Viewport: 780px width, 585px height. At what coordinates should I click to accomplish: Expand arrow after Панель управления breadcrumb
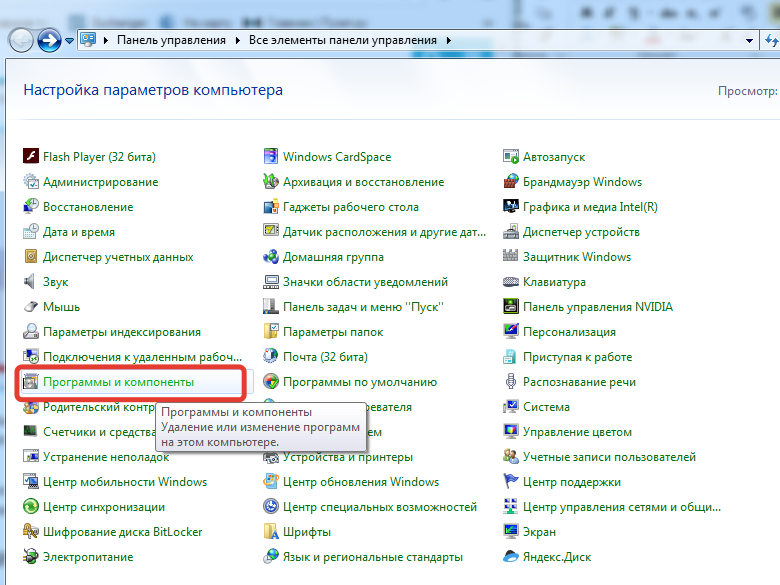(237, 40)
